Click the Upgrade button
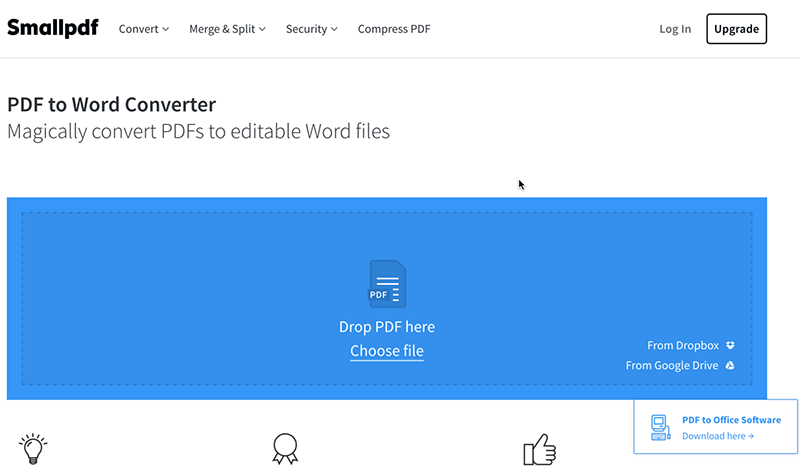Viewport: 800px width, 470px height. point(736,29)
